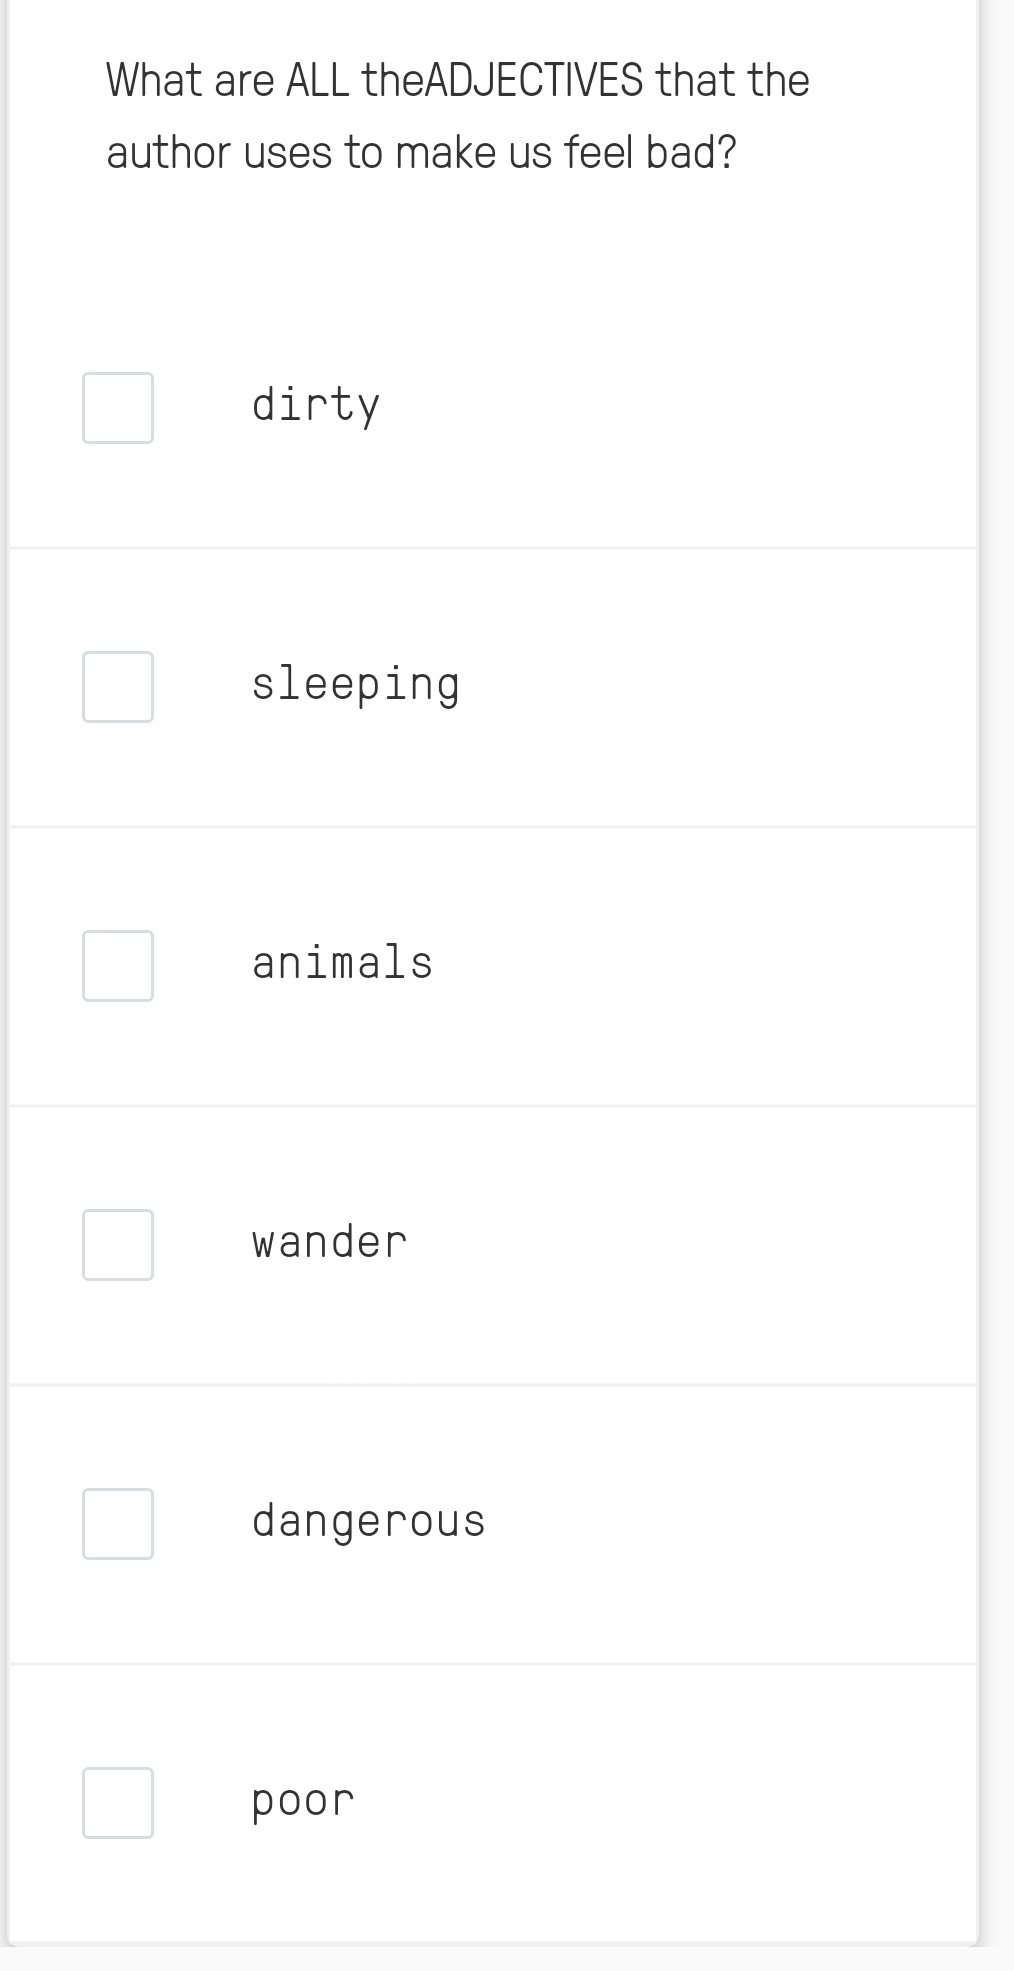The image size is (1014, 1971).
Task: Click the 'wander' answer label text
Action: (x=329, y=1242)
